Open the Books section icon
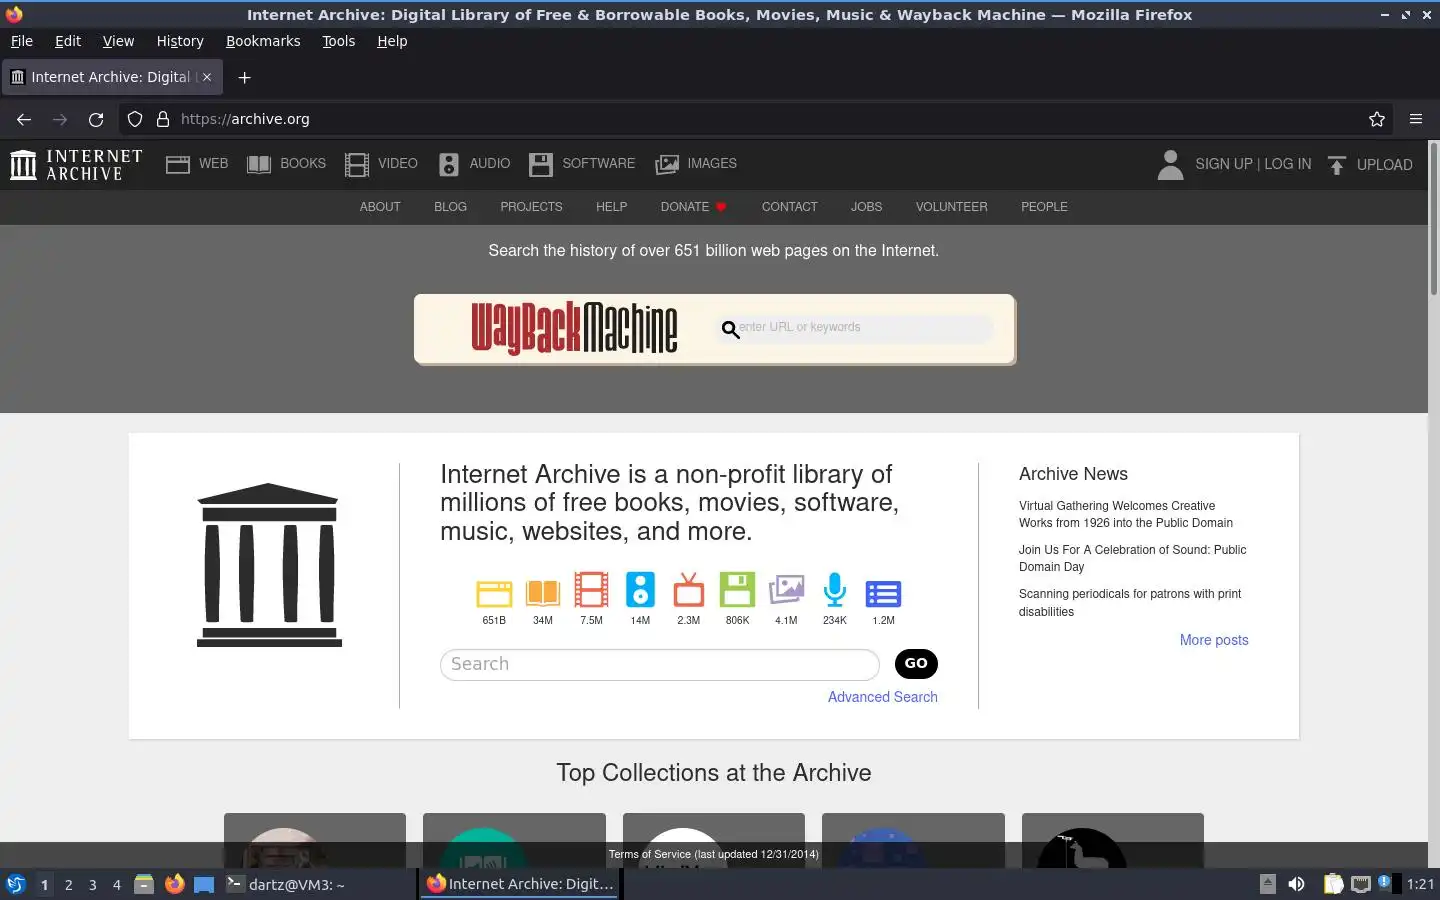This screenshot has width=1440, height=900. pos(259,164)
